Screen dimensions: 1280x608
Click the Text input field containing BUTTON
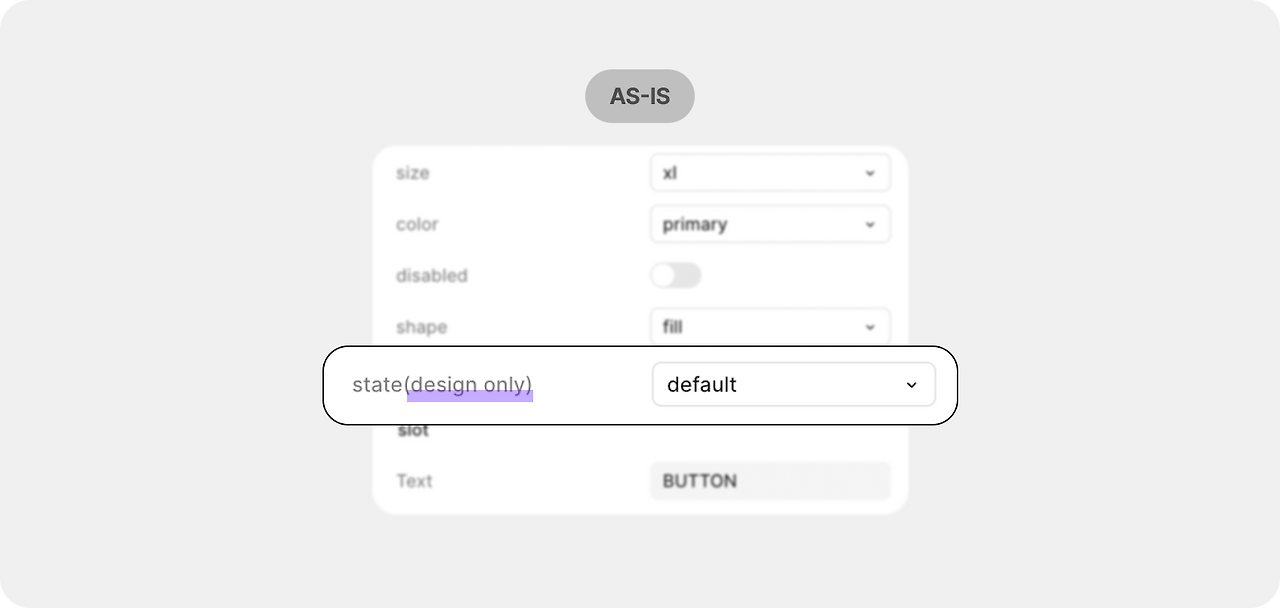[769, 481]
